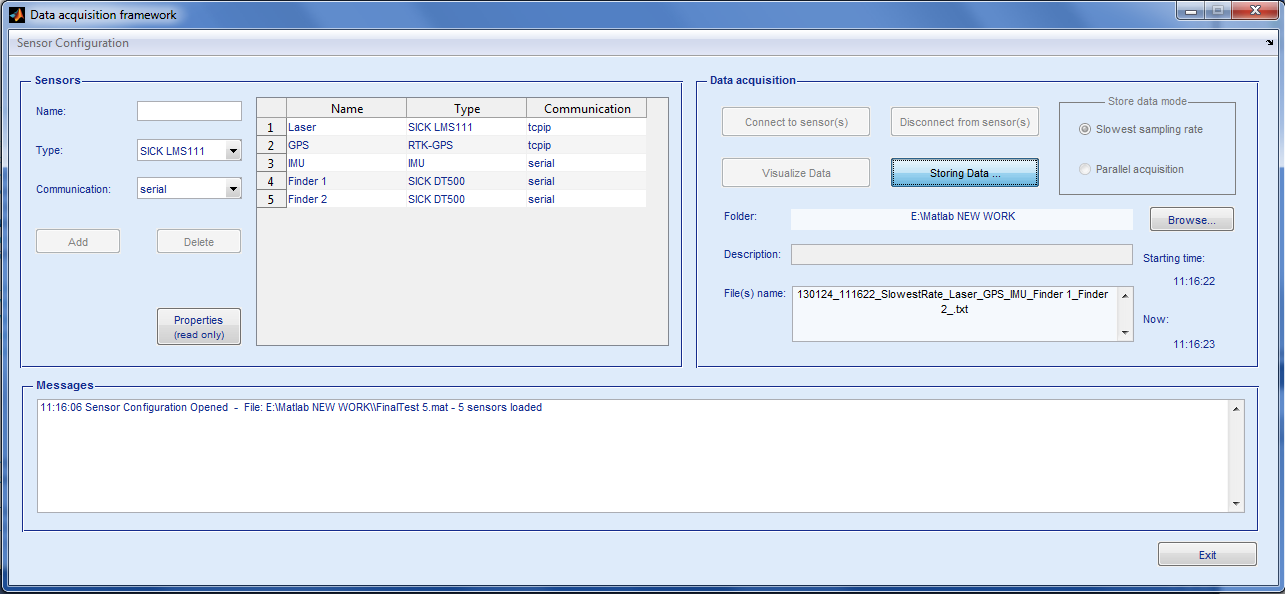Image resolution: width=1285 pixels, height=594 pixels.
Task: Type in the sensor Name field
Action: [189, 111]
